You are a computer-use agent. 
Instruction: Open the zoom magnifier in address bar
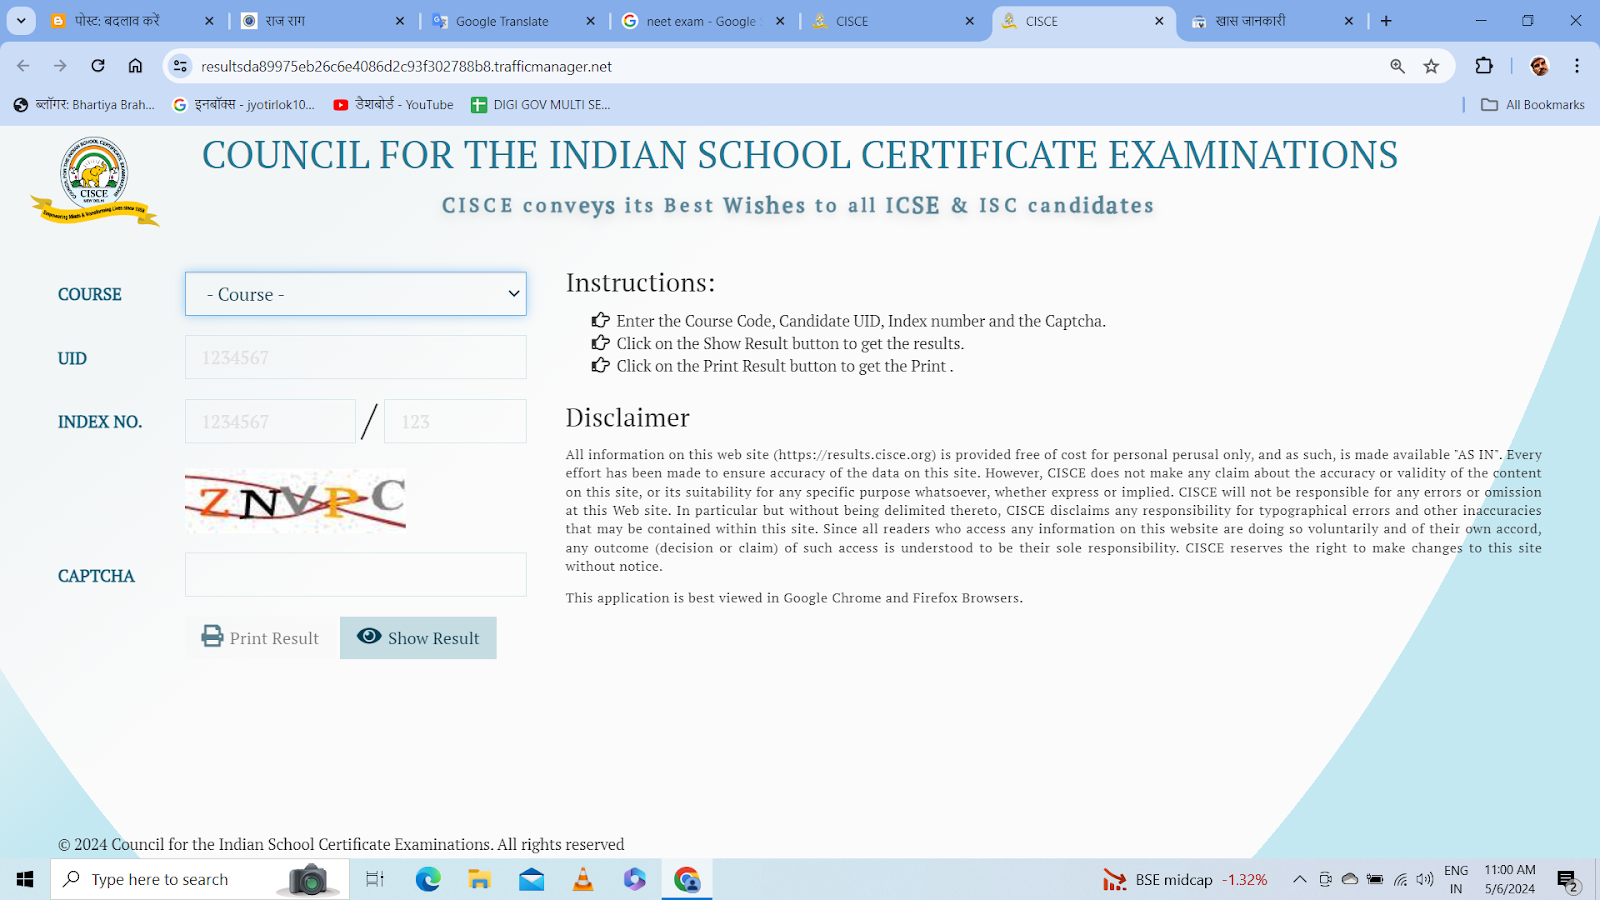coord(1397,66)
